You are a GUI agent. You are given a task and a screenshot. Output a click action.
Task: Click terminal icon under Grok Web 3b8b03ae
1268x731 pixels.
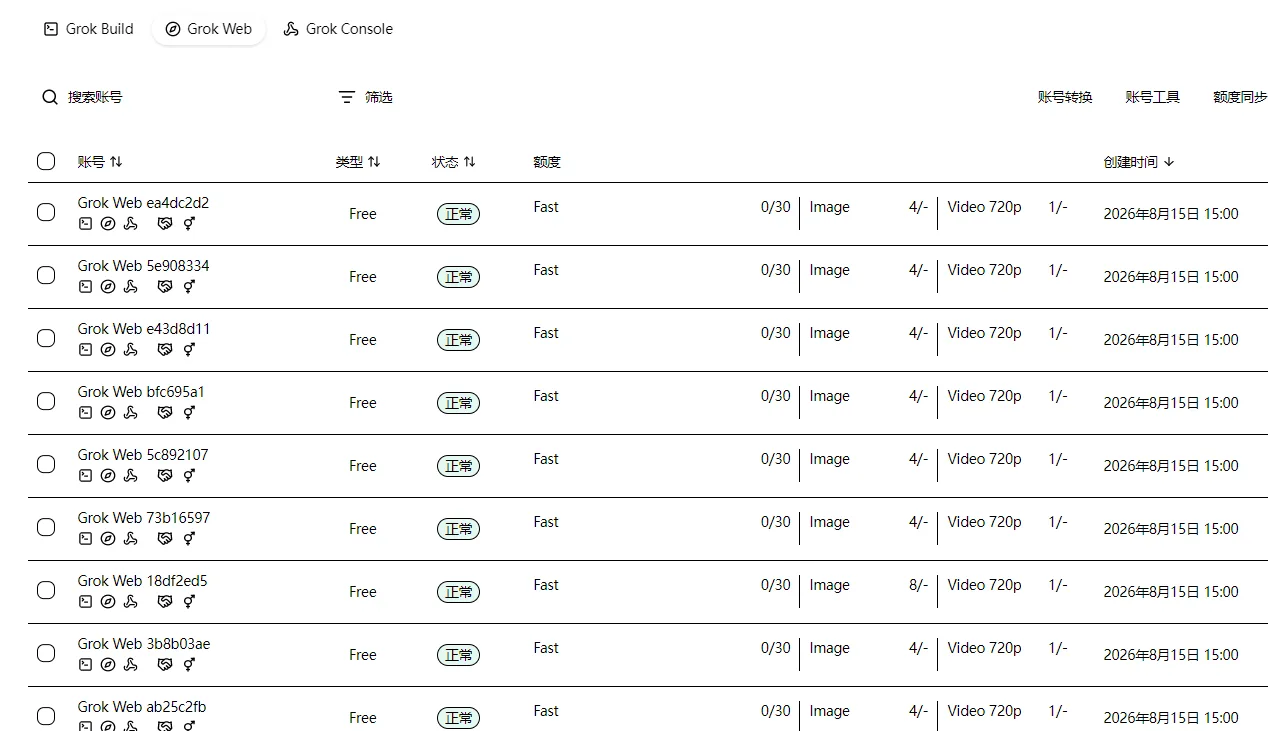[85, 665]
